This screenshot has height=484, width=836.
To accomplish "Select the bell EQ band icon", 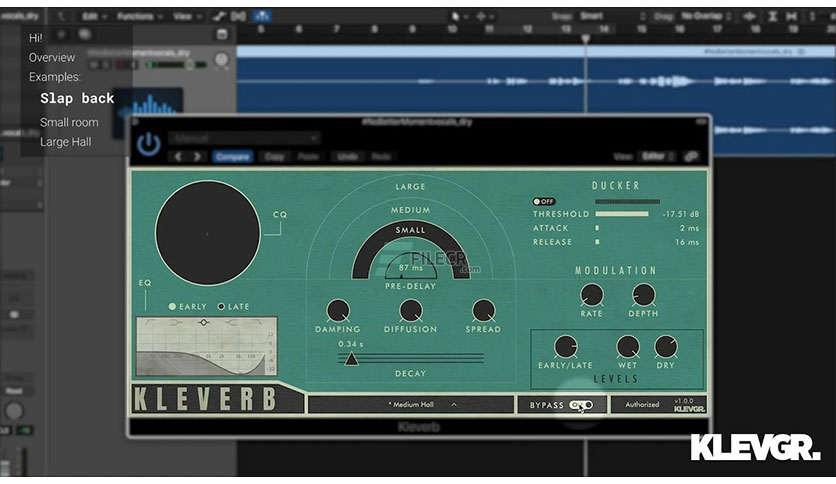I will click(203, 322).
